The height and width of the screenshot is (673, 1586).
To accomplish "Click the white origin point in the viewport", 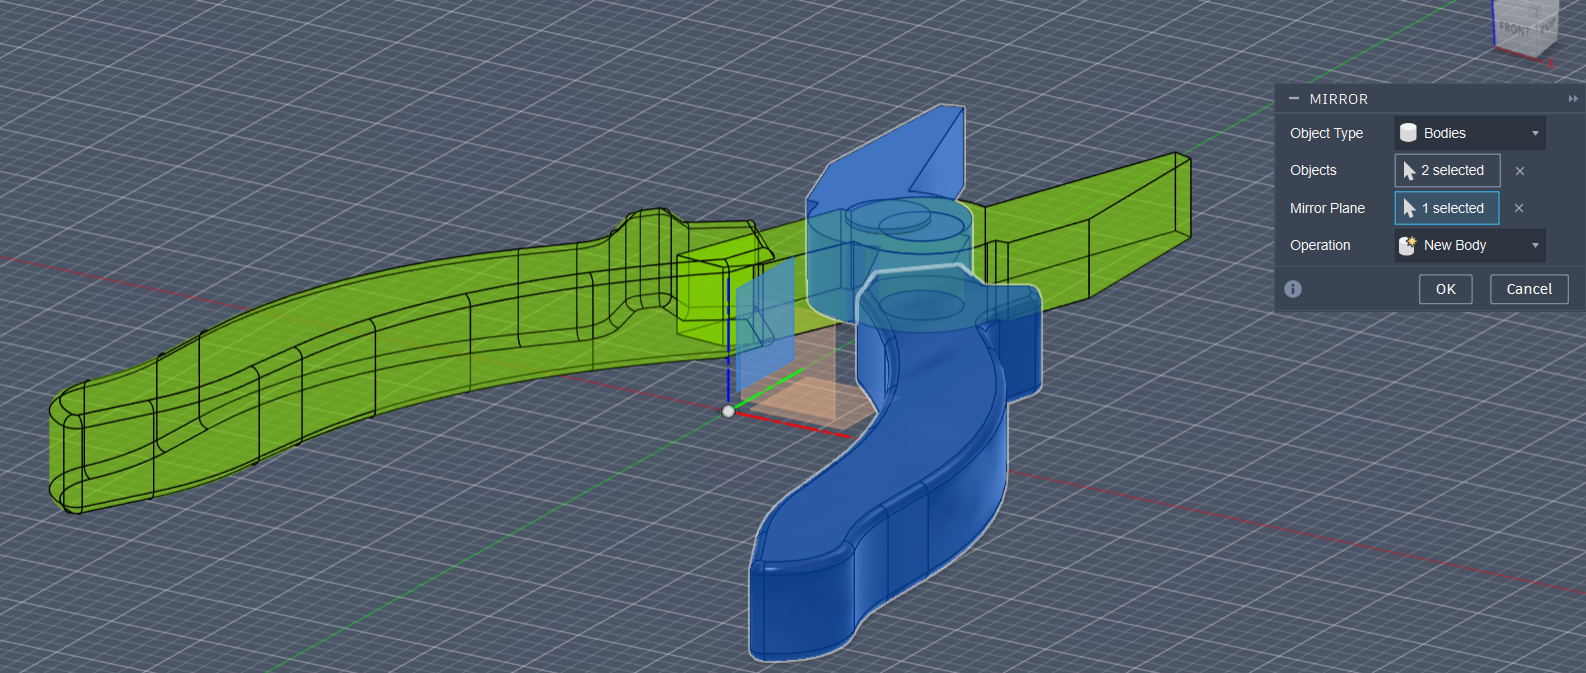I will 728,411.
